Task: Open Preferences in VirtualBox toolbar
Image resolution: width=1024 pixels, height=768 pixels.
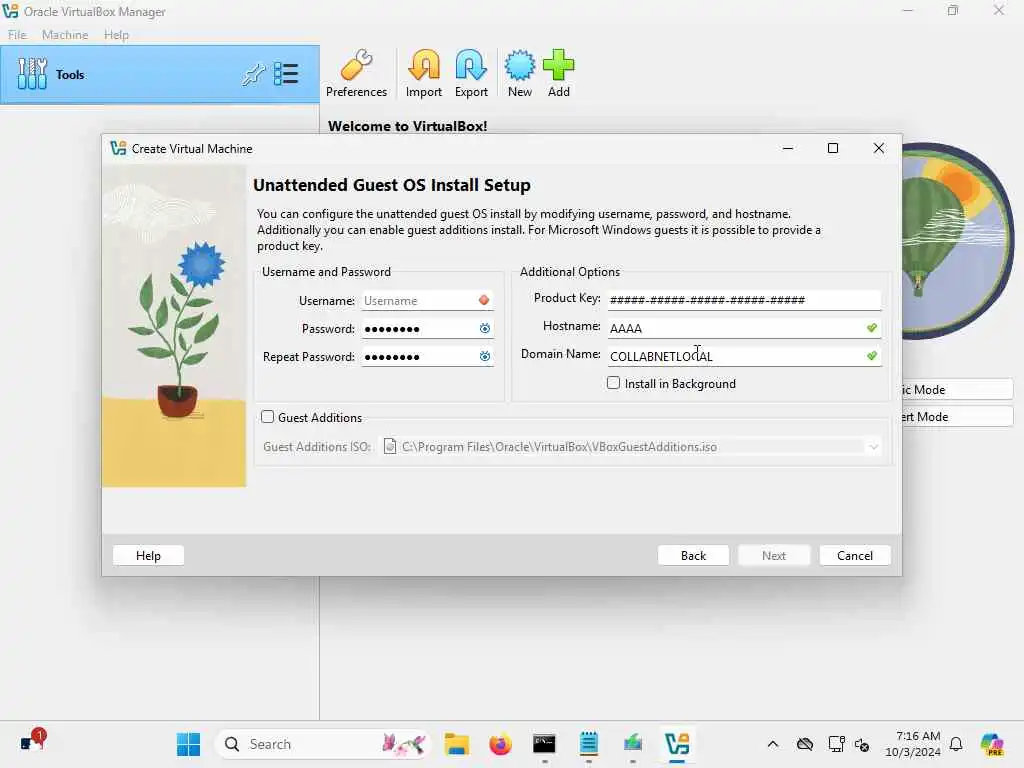Action: (x=356, y=74)
